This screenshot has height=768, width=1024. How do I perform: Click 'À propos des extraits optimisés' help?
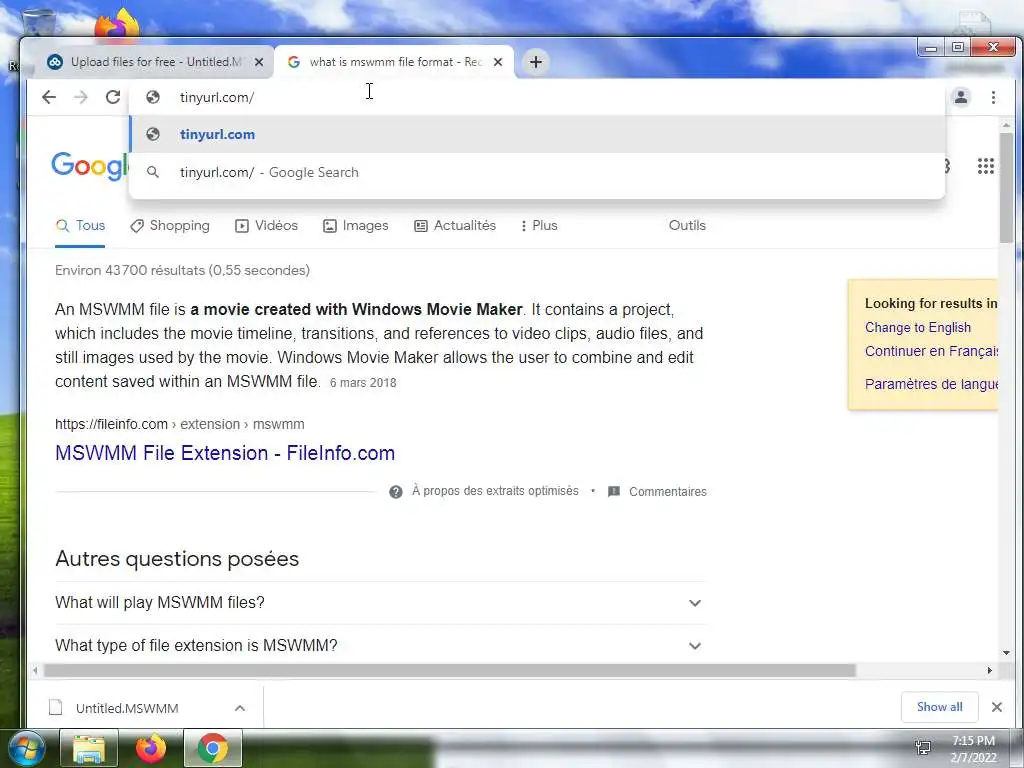(x=495, y=491)
